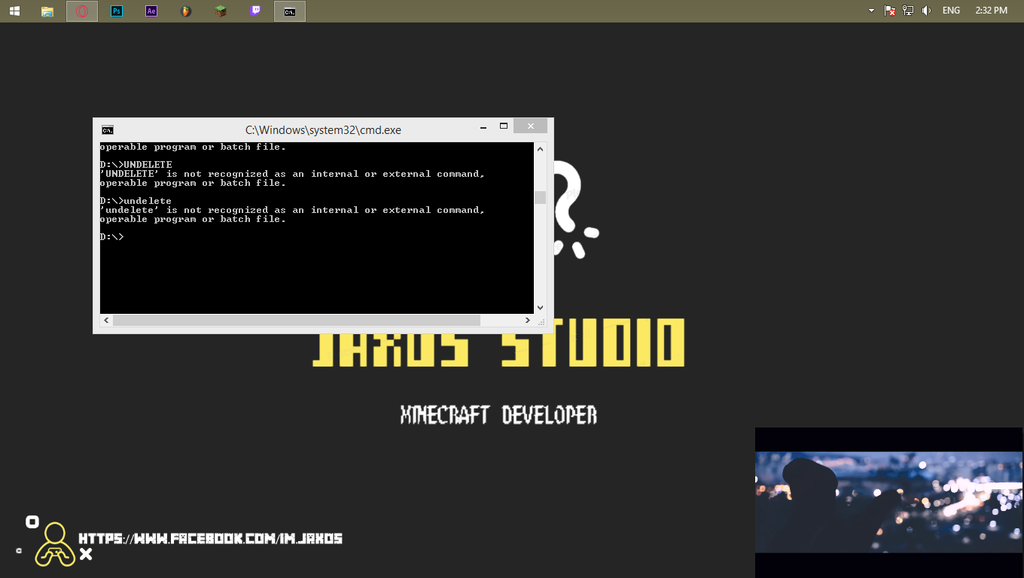Click the cmd.exe title bar text

pos(323,130)
